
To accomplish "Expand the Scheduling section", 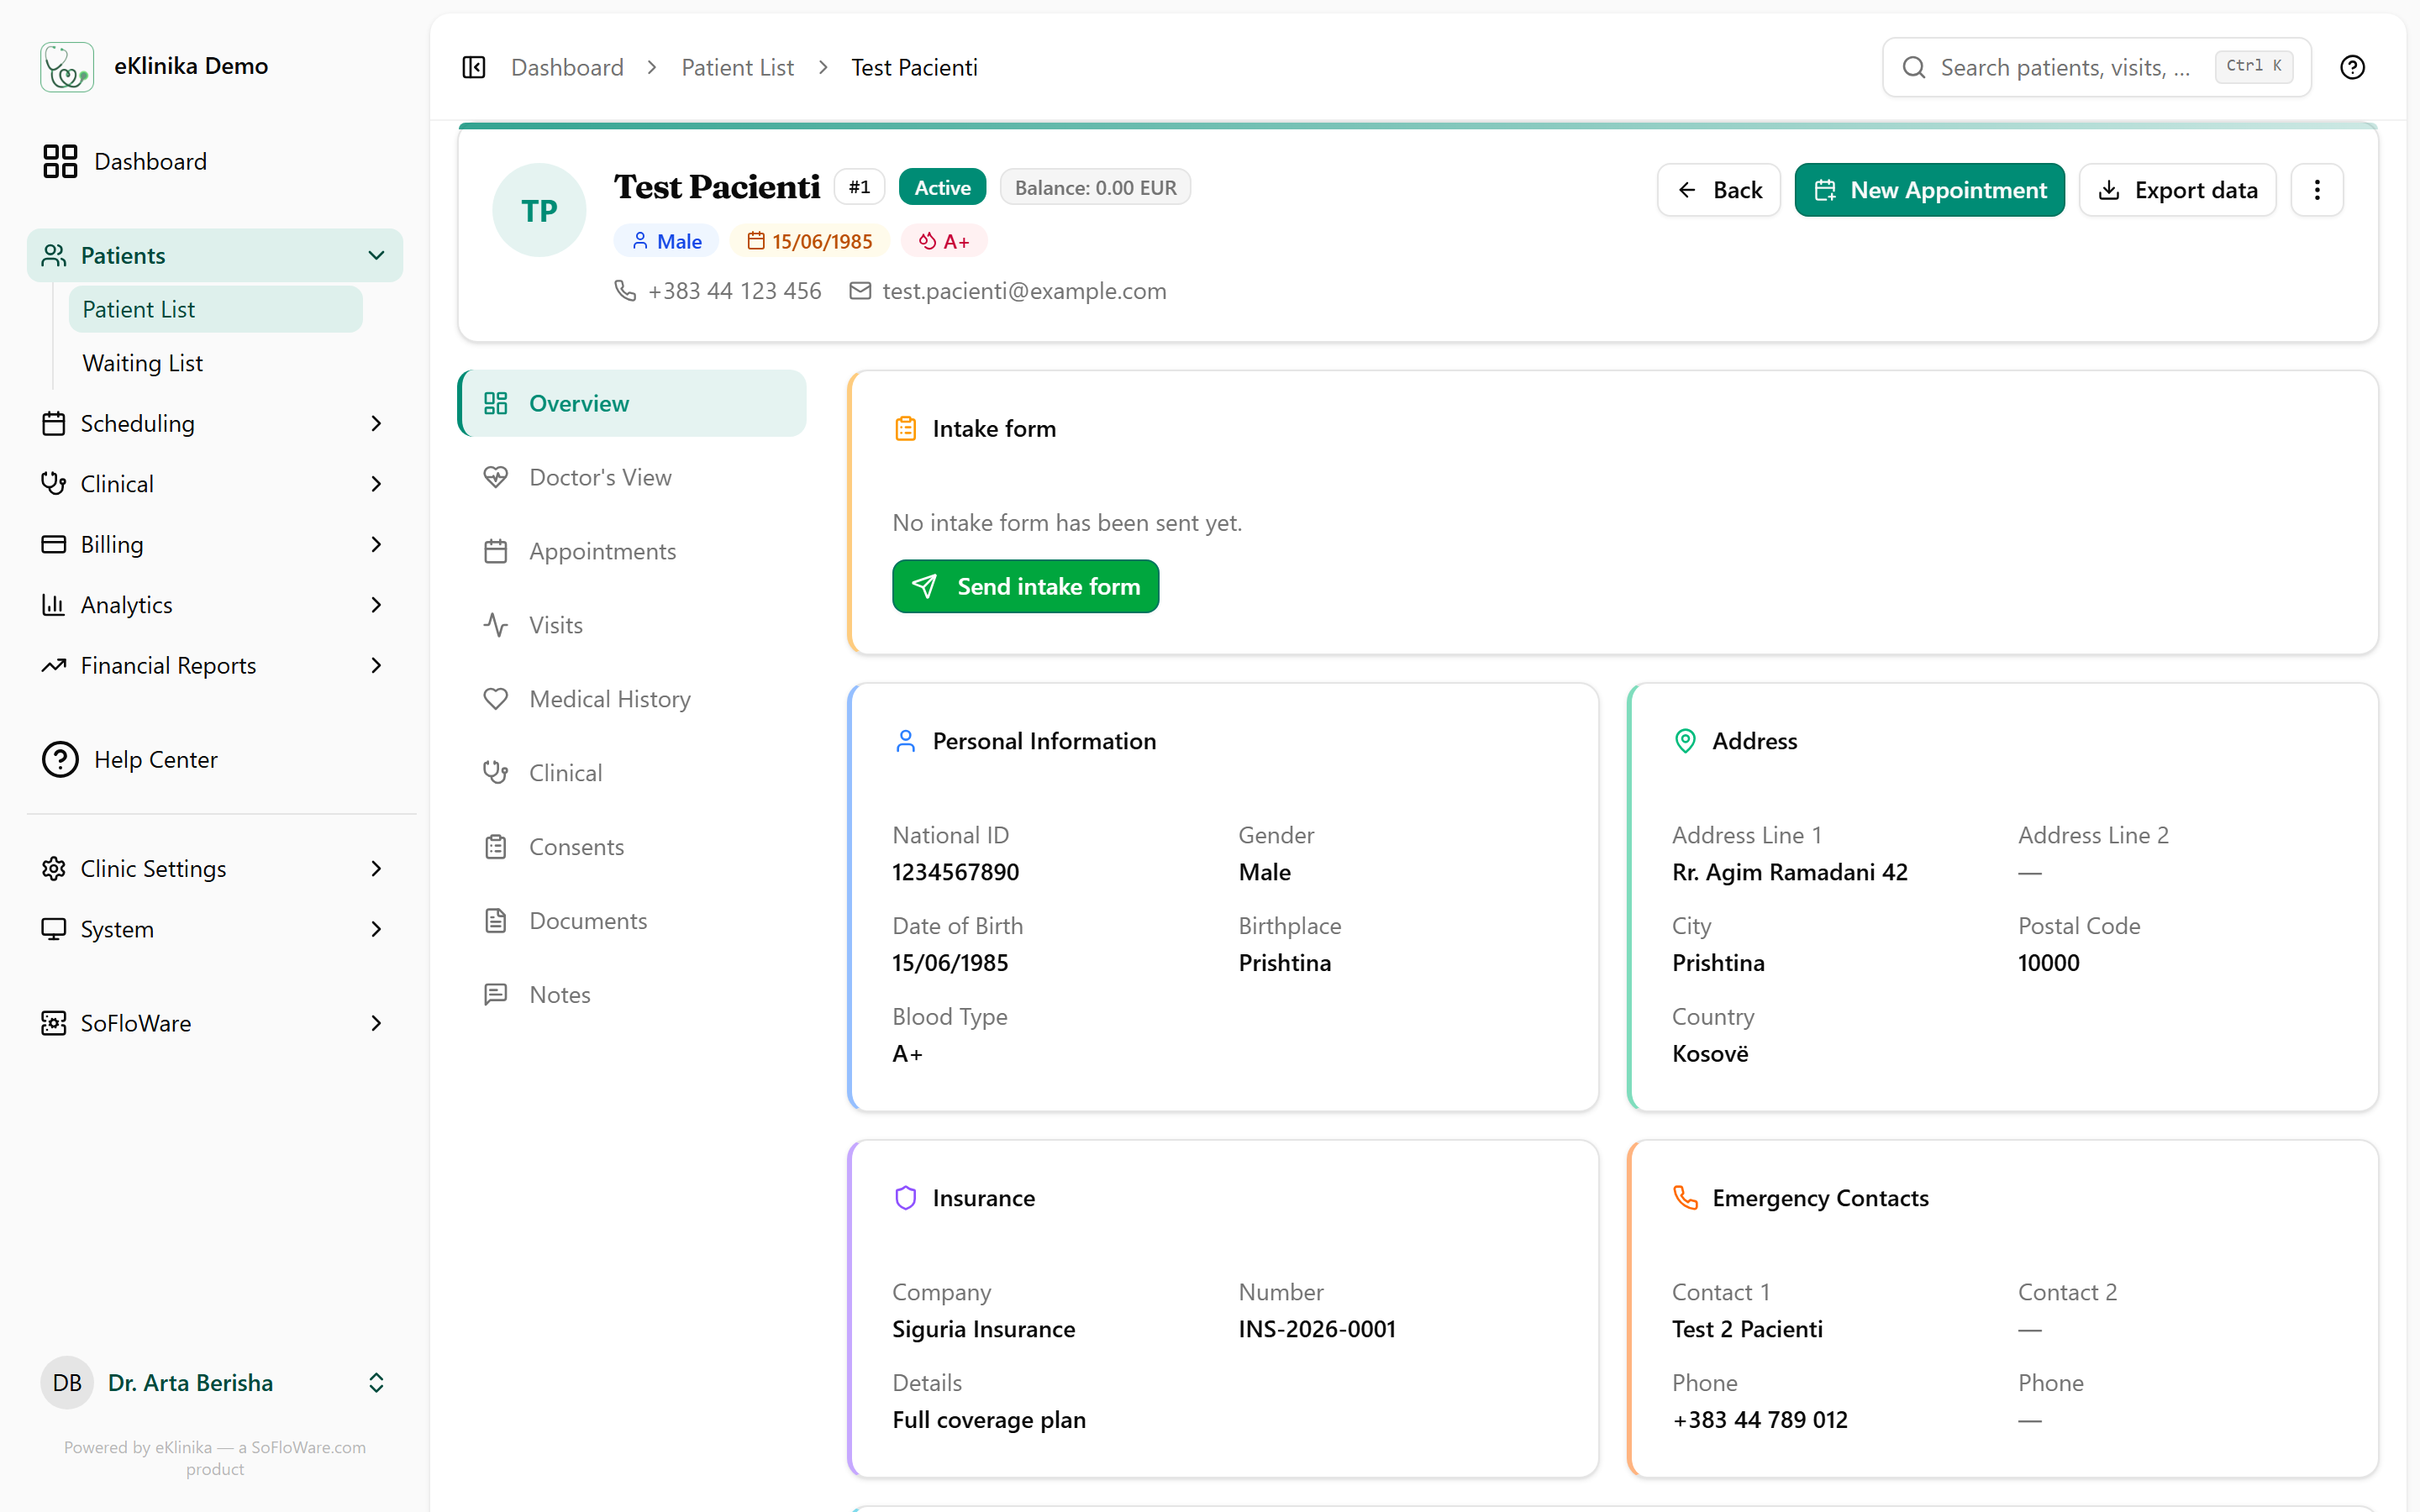I will pyautogui.click(x=214, y=423).
